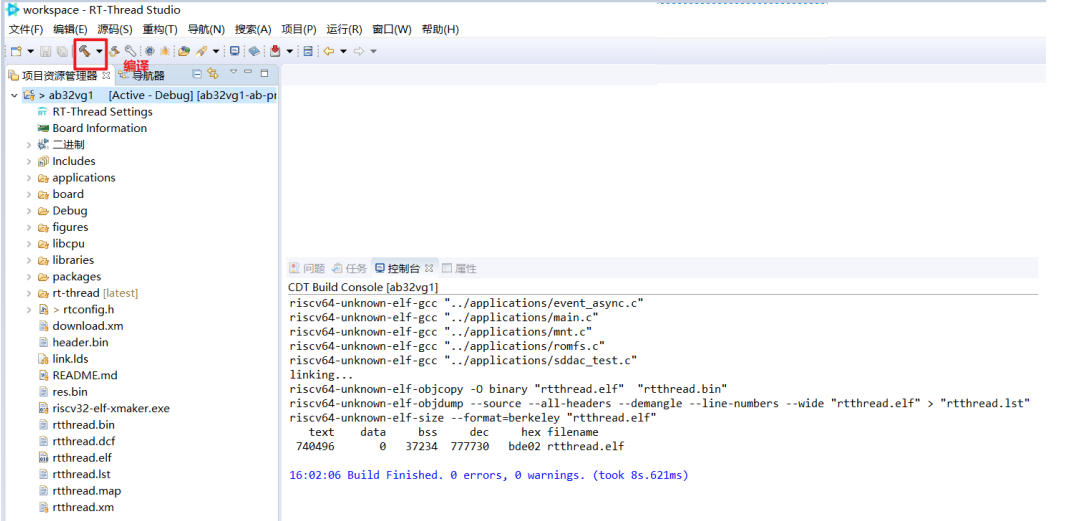Click Collapse All icon in project explorer

point(197,74)
